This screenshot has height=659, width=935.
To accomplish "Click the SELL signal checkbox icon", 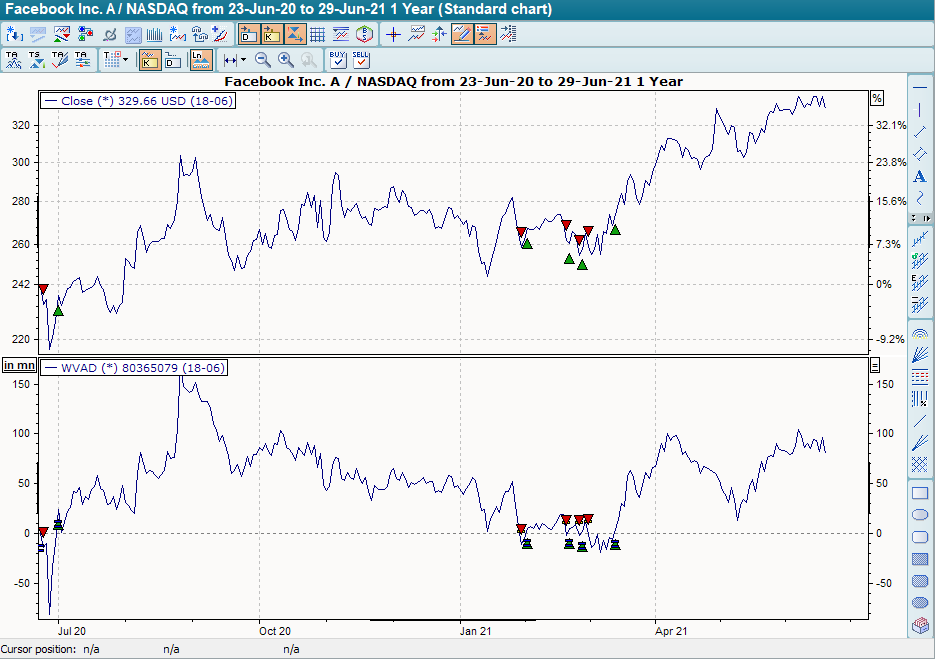I will click(x=361, y=59).
